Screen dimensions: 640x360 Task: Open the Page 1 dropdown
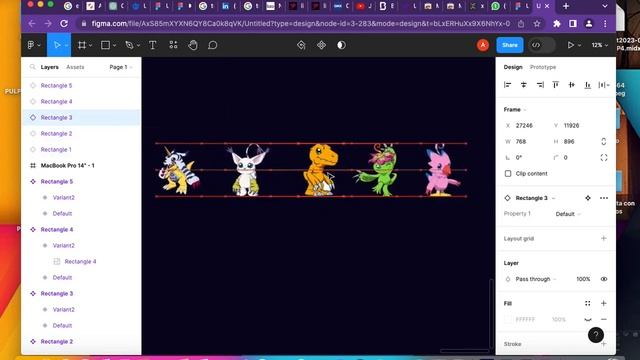(x=121, y=67)
